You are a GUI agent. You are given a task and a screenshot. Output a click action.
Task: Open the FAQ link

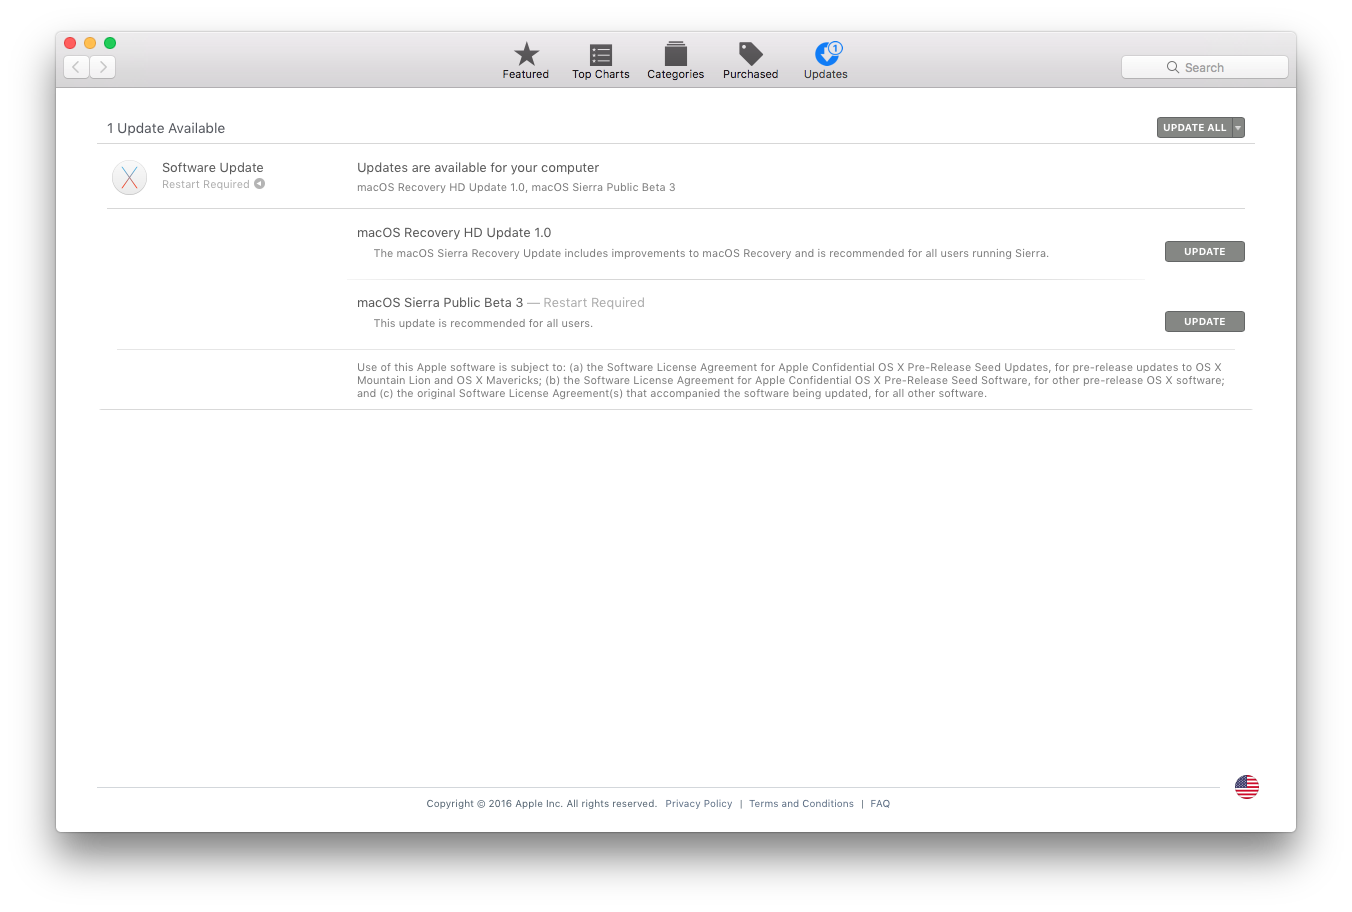880,804
